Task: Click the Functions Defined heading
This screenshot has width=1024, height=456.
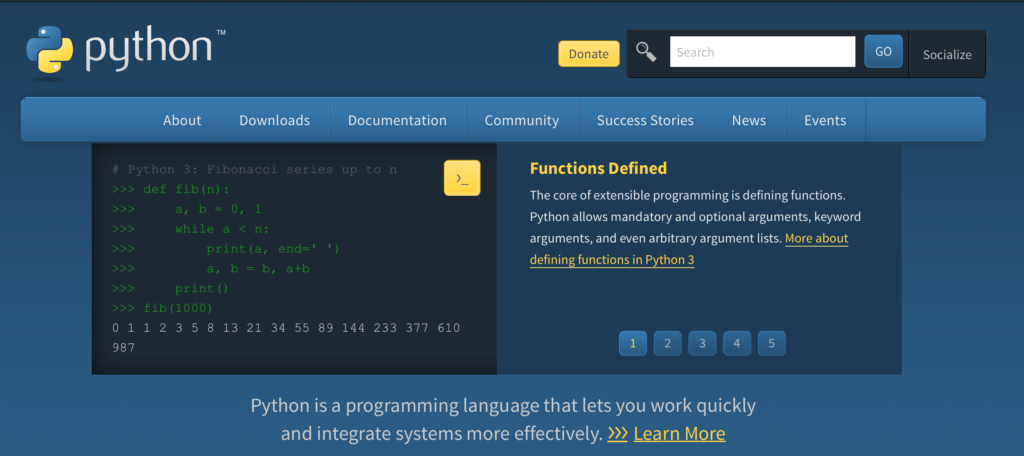Action: coord(598,169)
